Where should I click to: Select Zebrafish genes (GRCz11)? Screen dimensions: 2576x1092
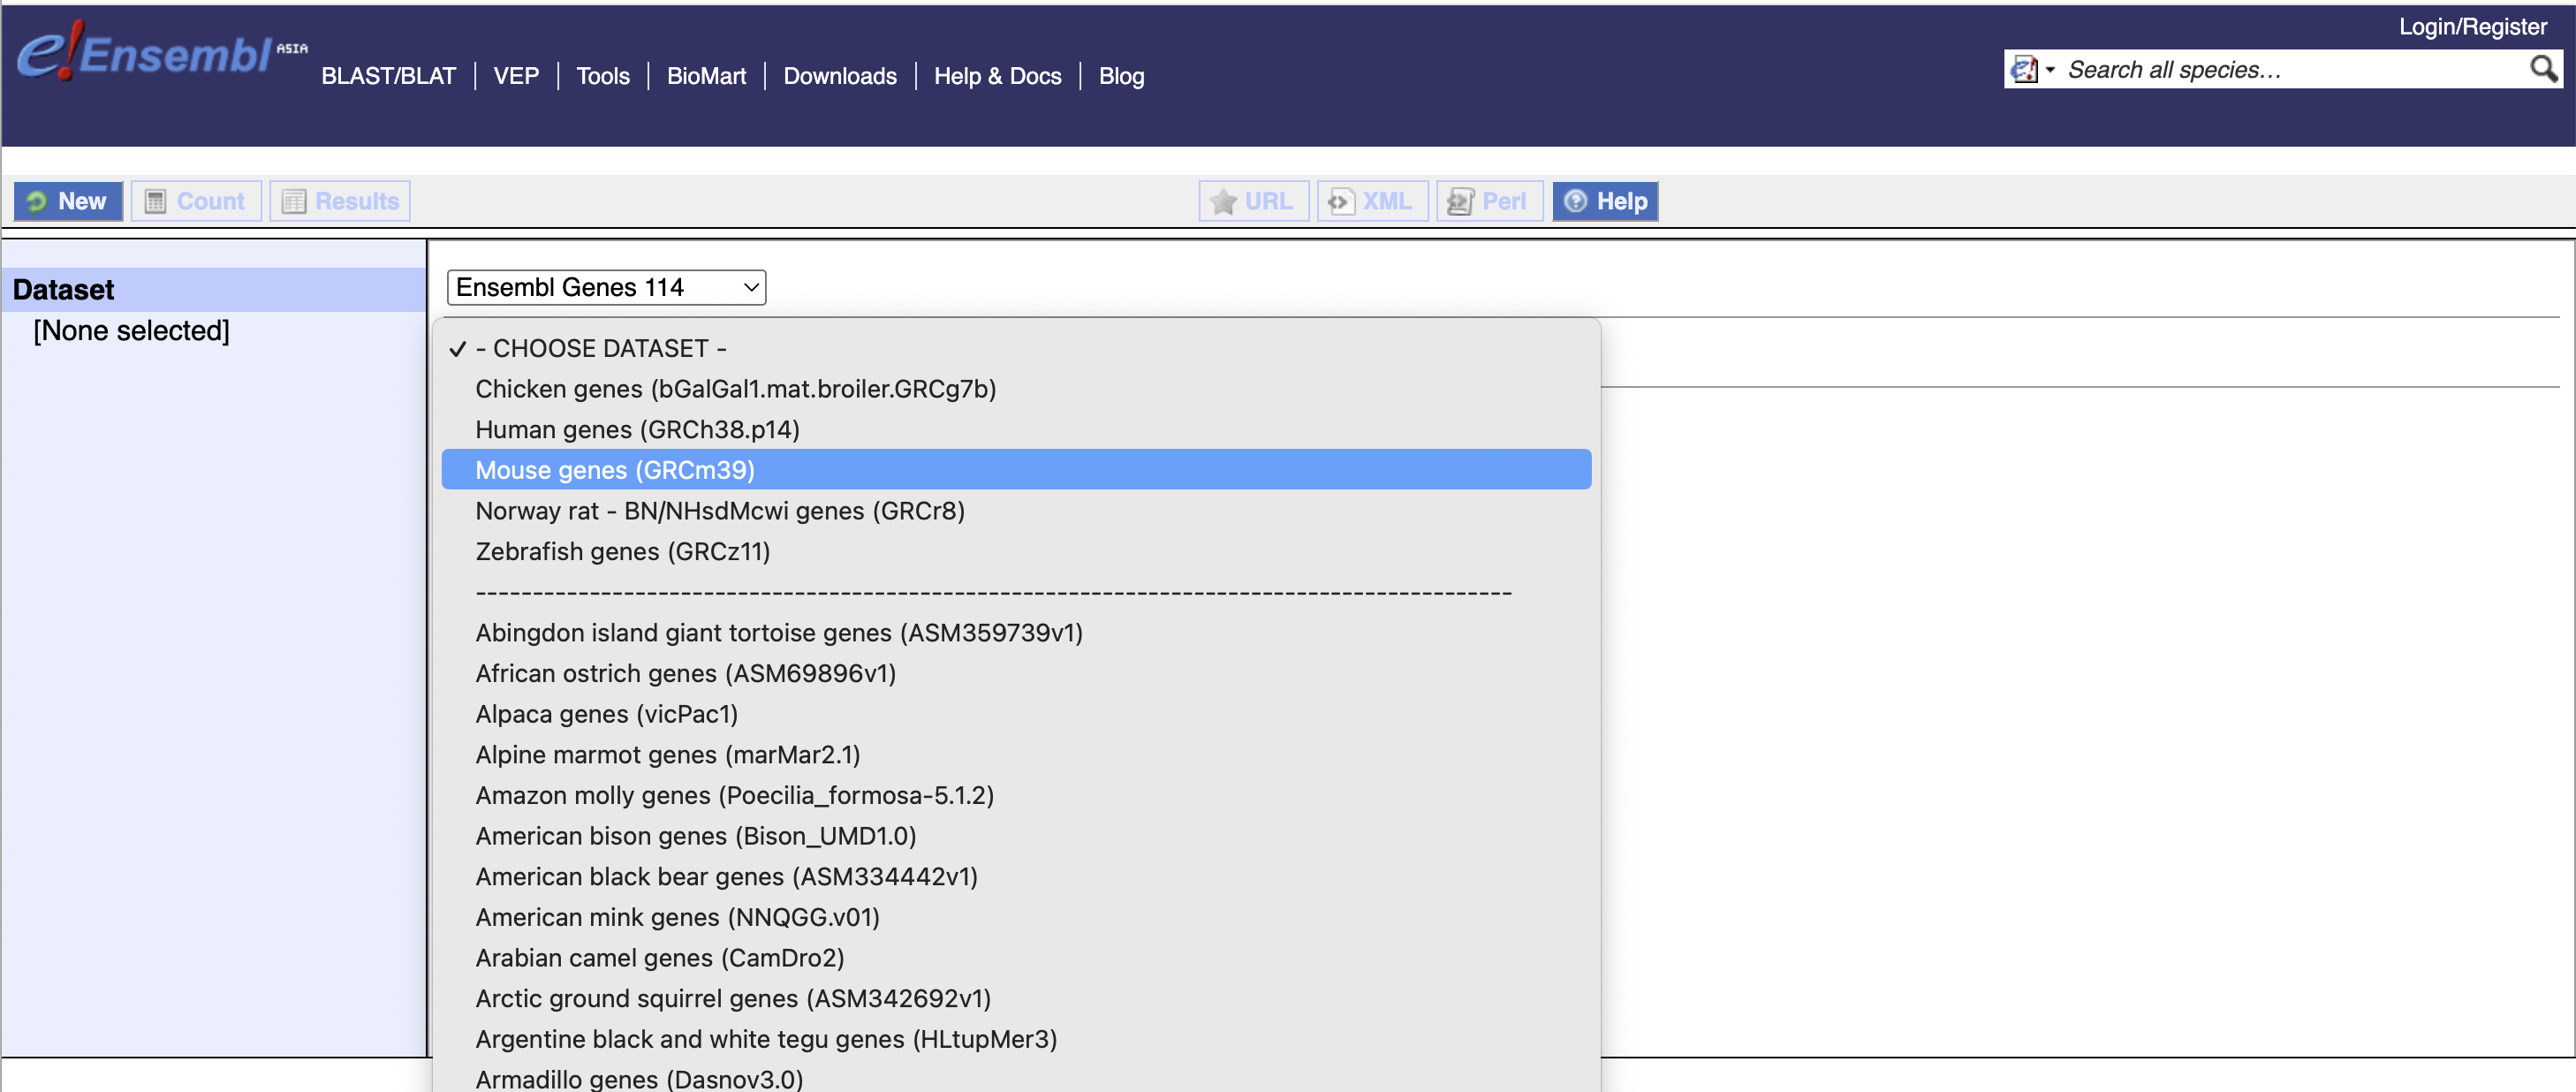tap(1016, 551)
